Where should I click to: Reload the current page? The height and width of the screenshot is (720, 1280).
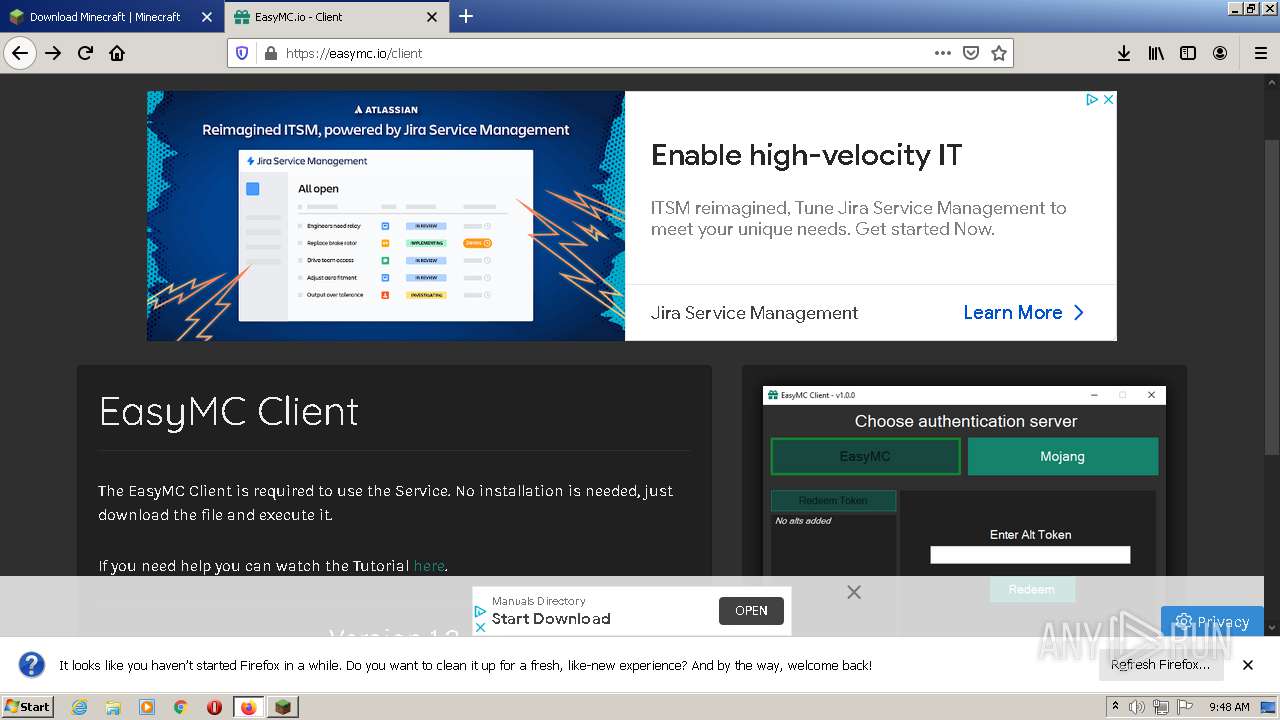point(85,53)
